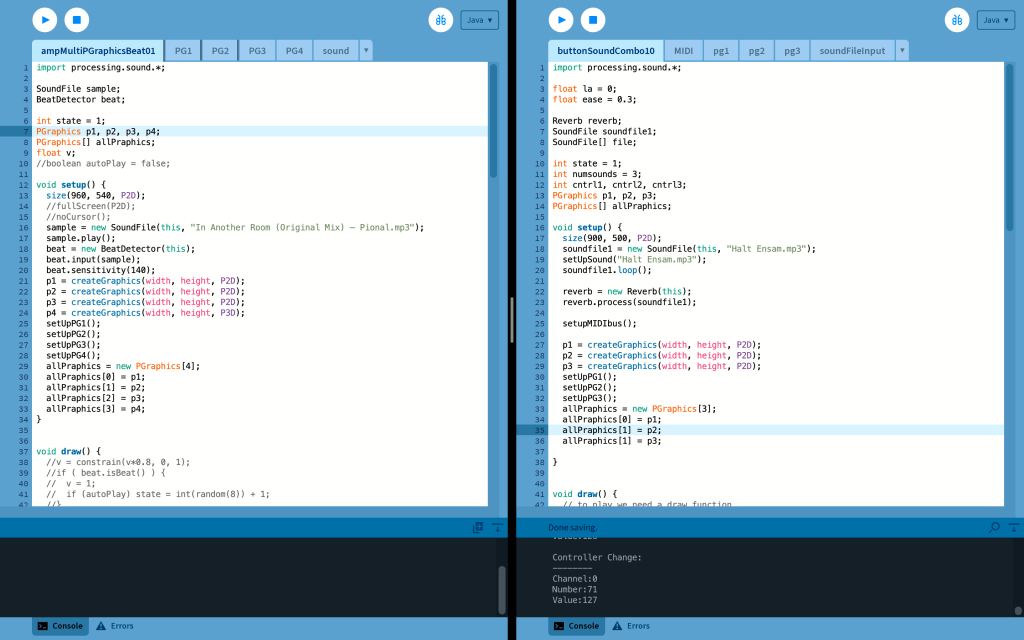Stop the sketch in the right window
The width and height of the screenshot is (1024, 640).
[x=593, y=19]
